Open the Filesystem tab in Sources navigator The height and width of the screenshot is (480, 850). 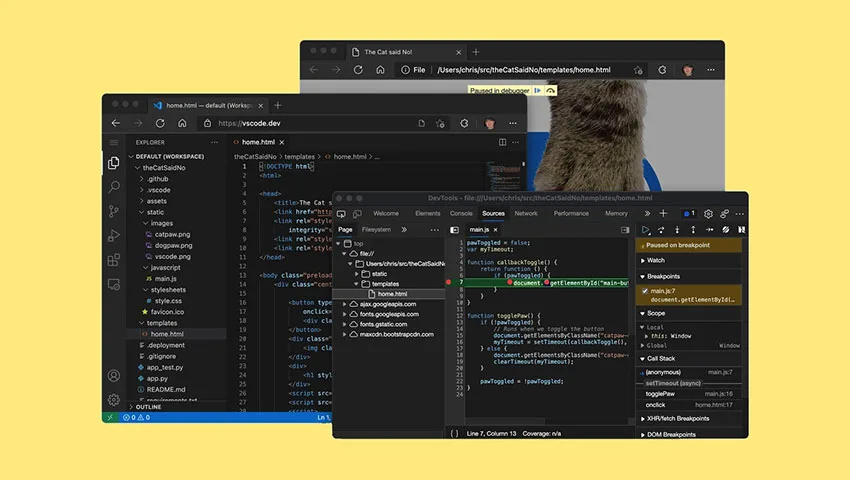click(376, 230)
